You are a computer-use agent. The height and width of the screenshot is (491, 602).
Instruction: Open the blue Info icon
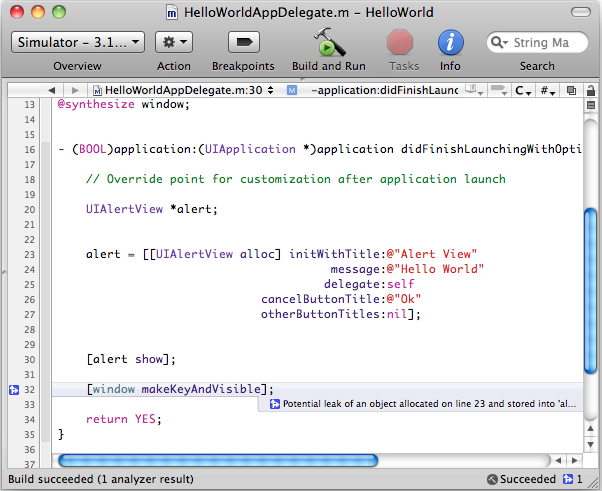[x=451, y=42]
